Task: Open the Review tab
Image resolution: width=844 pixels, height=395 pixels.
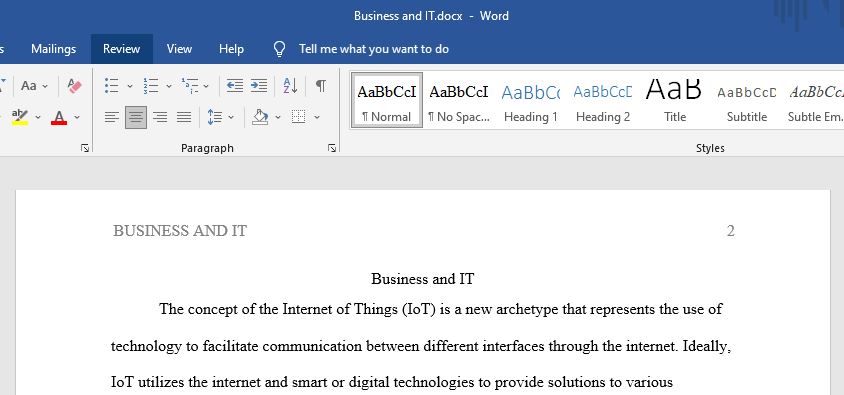Action: pyautogui.click(x=122, y=49)
